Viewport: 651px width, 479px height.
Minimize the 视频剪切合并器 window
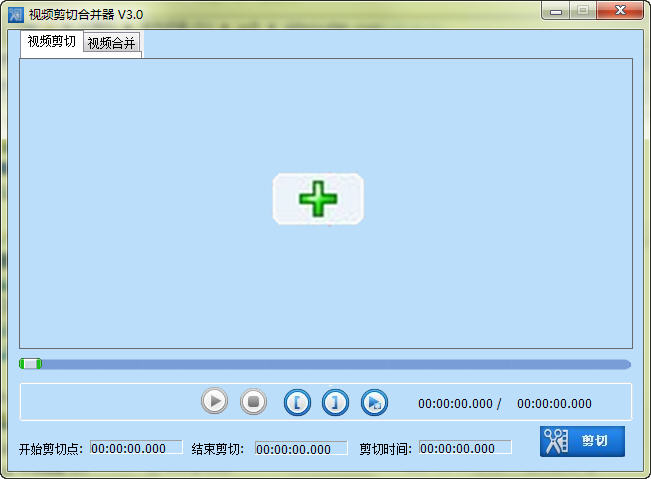pyautogui.click(x=556, y=10)
